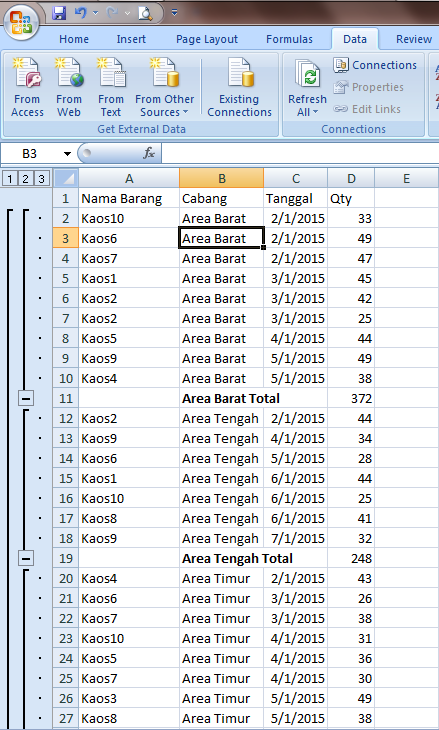Click the Redo arrow icon
This screenshot has height=730, width=439.
[112, 13]
